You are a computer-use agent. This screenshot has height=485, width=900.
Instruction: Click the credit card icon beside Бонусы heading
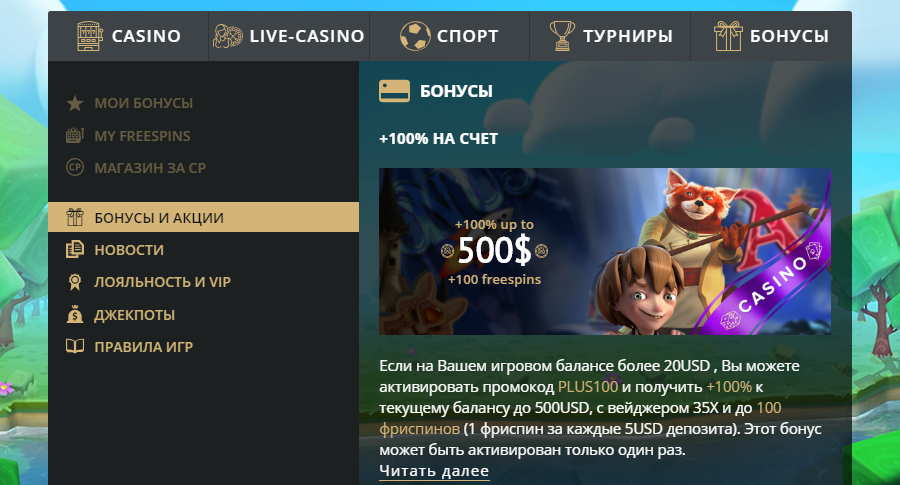point(394,91)
